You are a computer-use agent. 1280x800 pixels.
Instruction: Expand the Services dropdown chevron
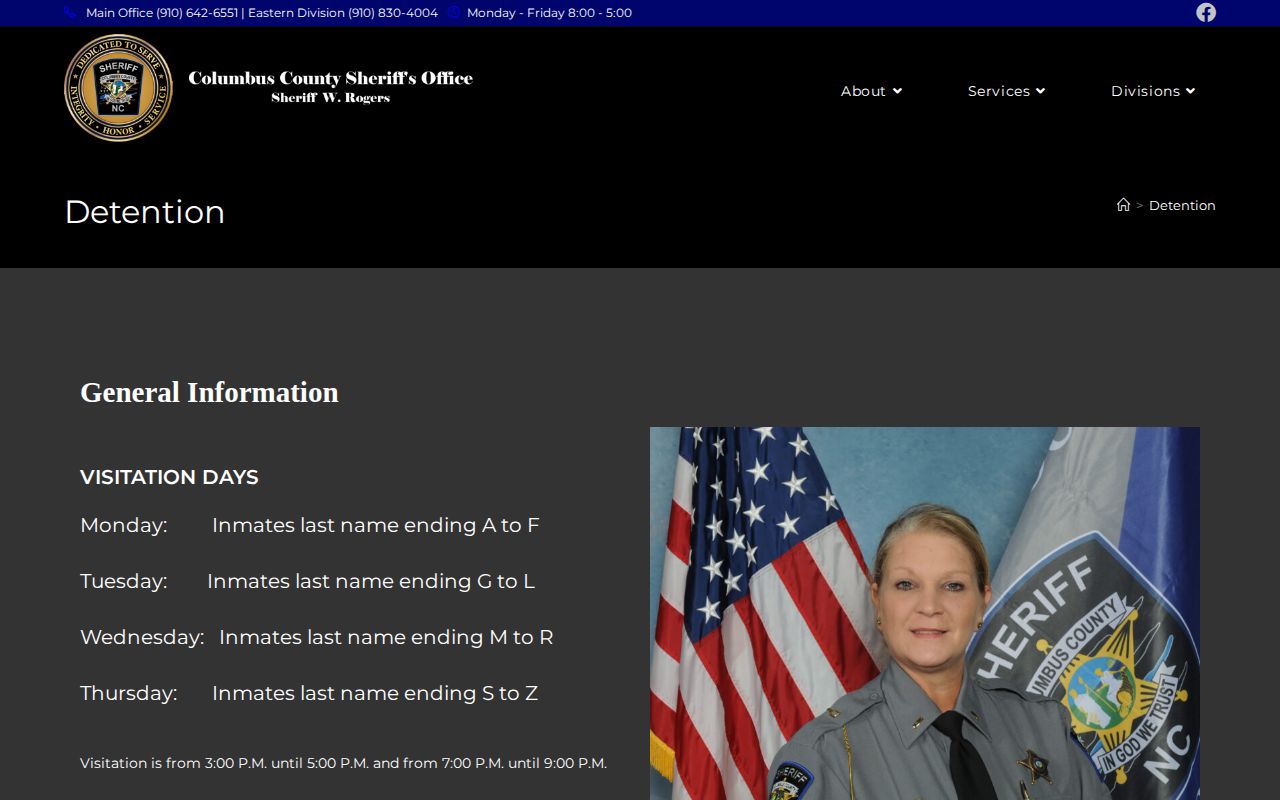(1040, 91)
